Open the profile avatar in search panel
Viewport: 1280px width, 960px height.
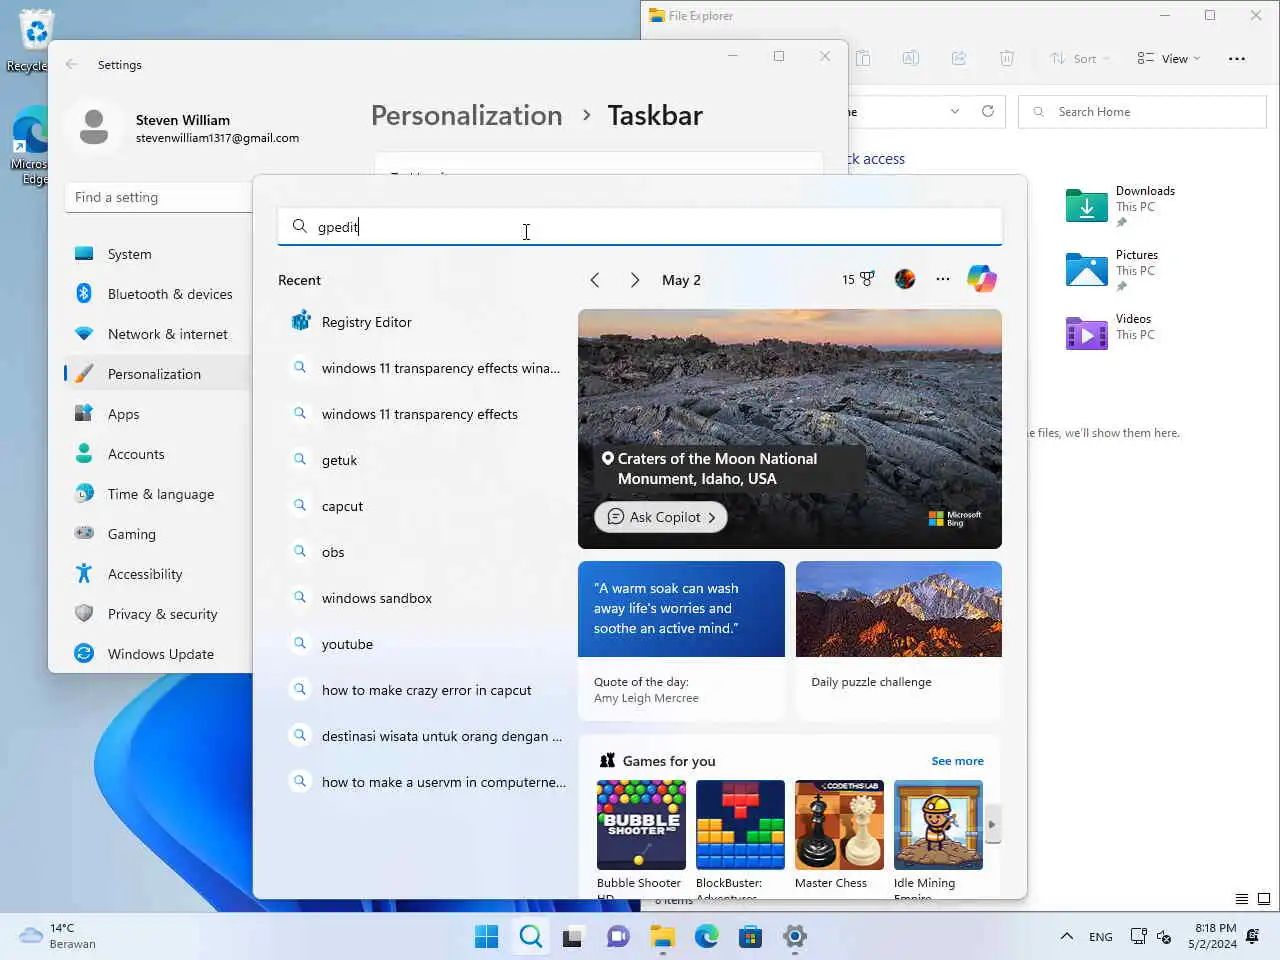tap(905, 279)
